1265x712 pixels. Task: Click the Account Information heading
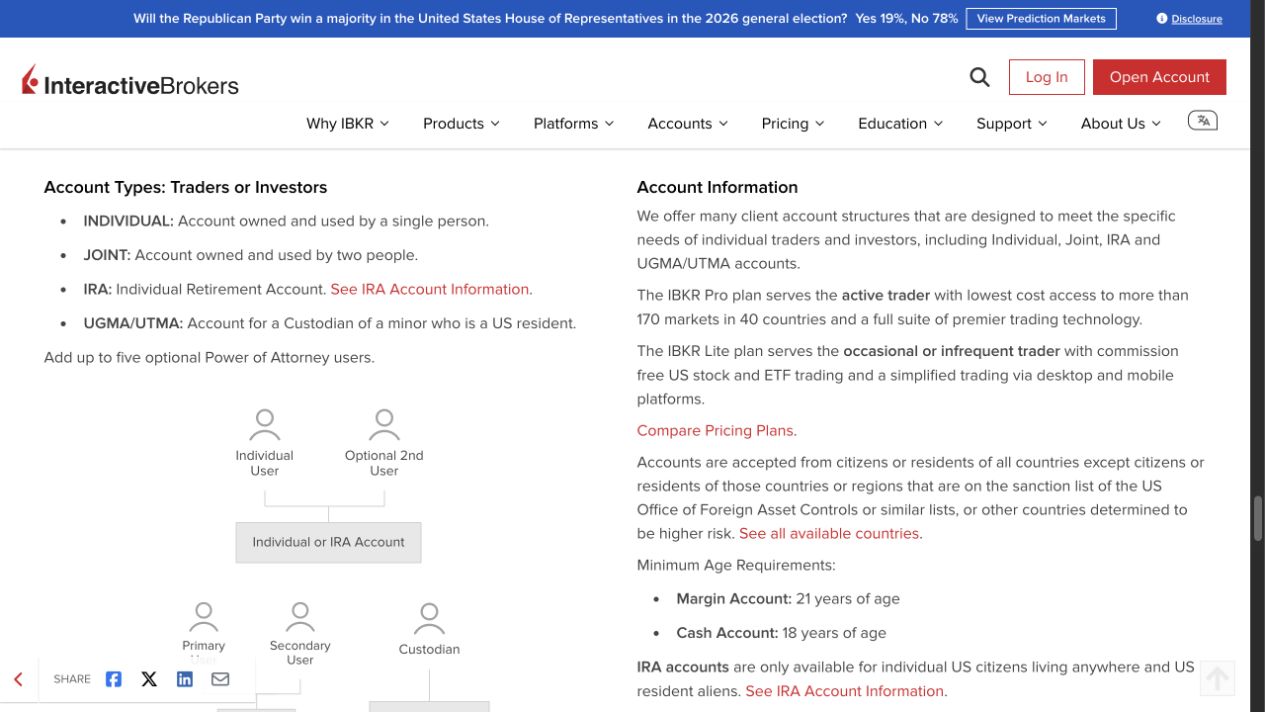pos(717,187)
